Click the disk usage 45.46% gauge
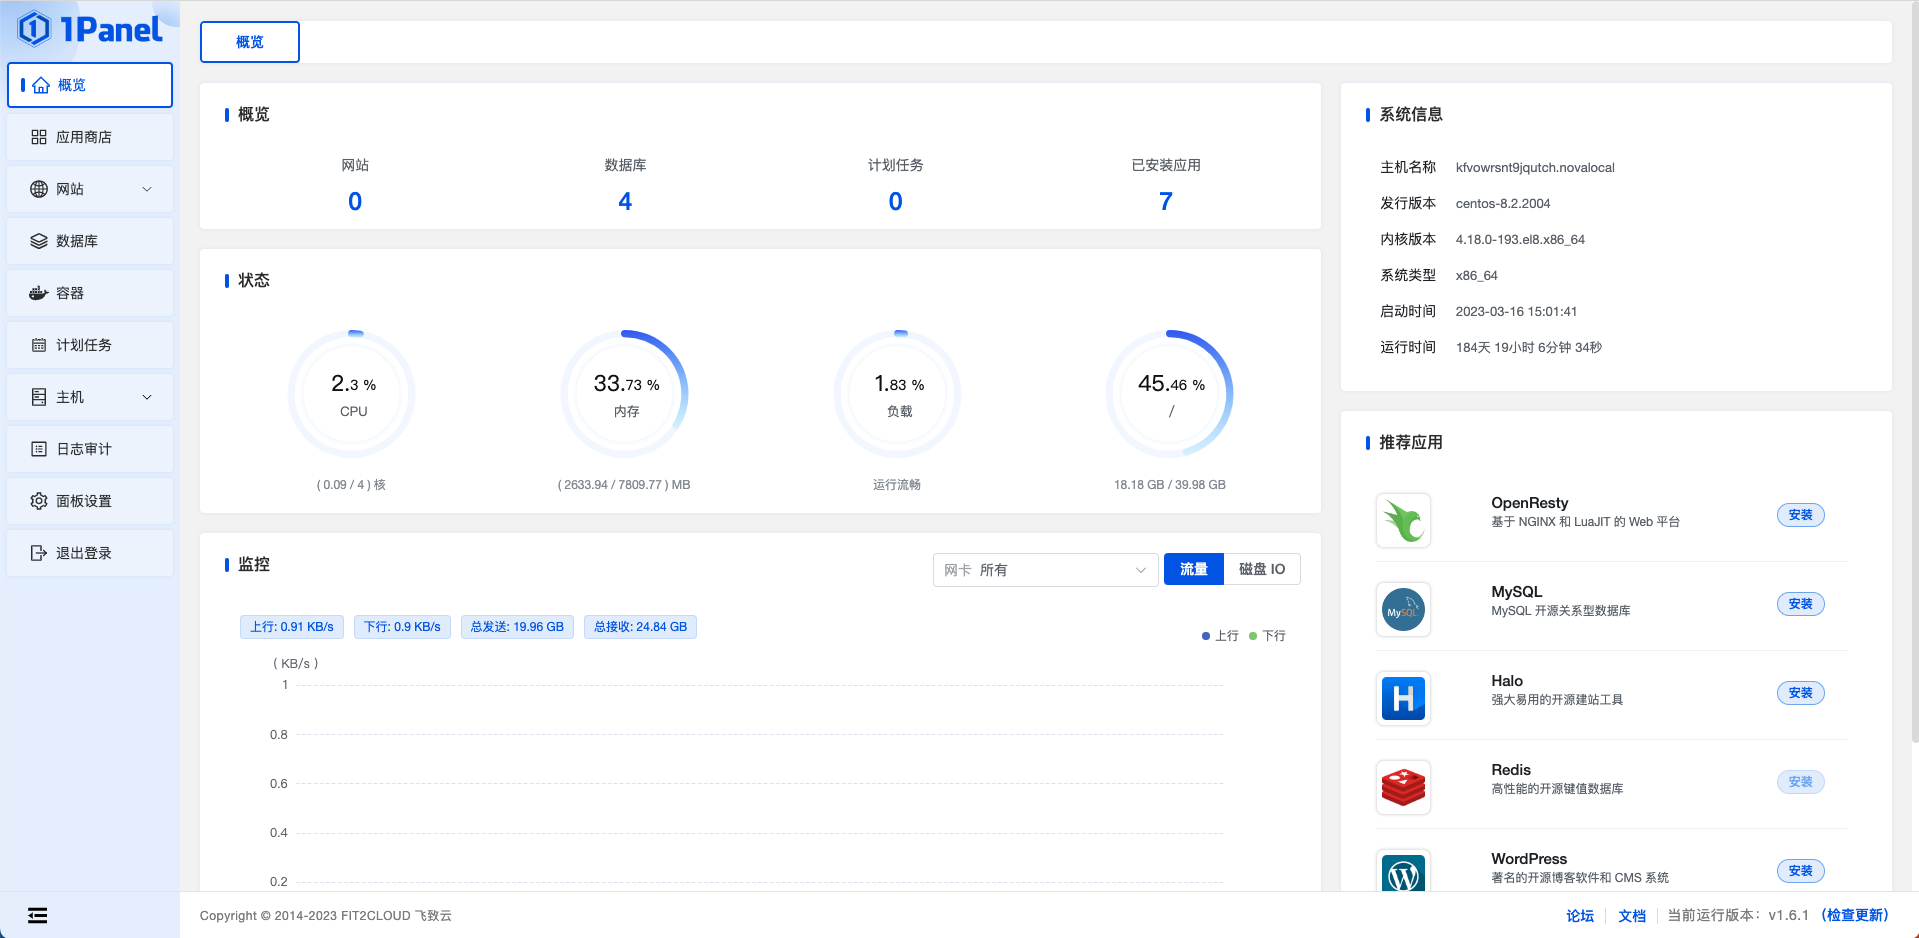Viewport: 1919px width, 938px height. [1170, 394]
